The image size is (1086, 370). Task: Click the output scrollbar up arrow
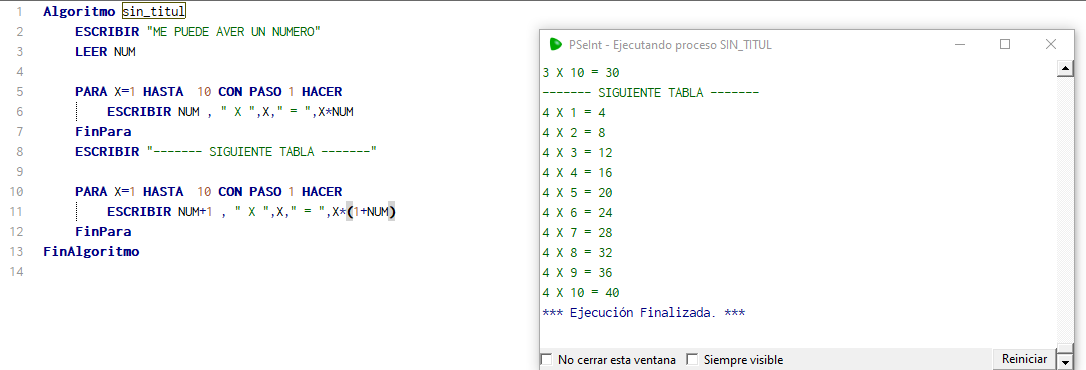(x=1064, y=69)
